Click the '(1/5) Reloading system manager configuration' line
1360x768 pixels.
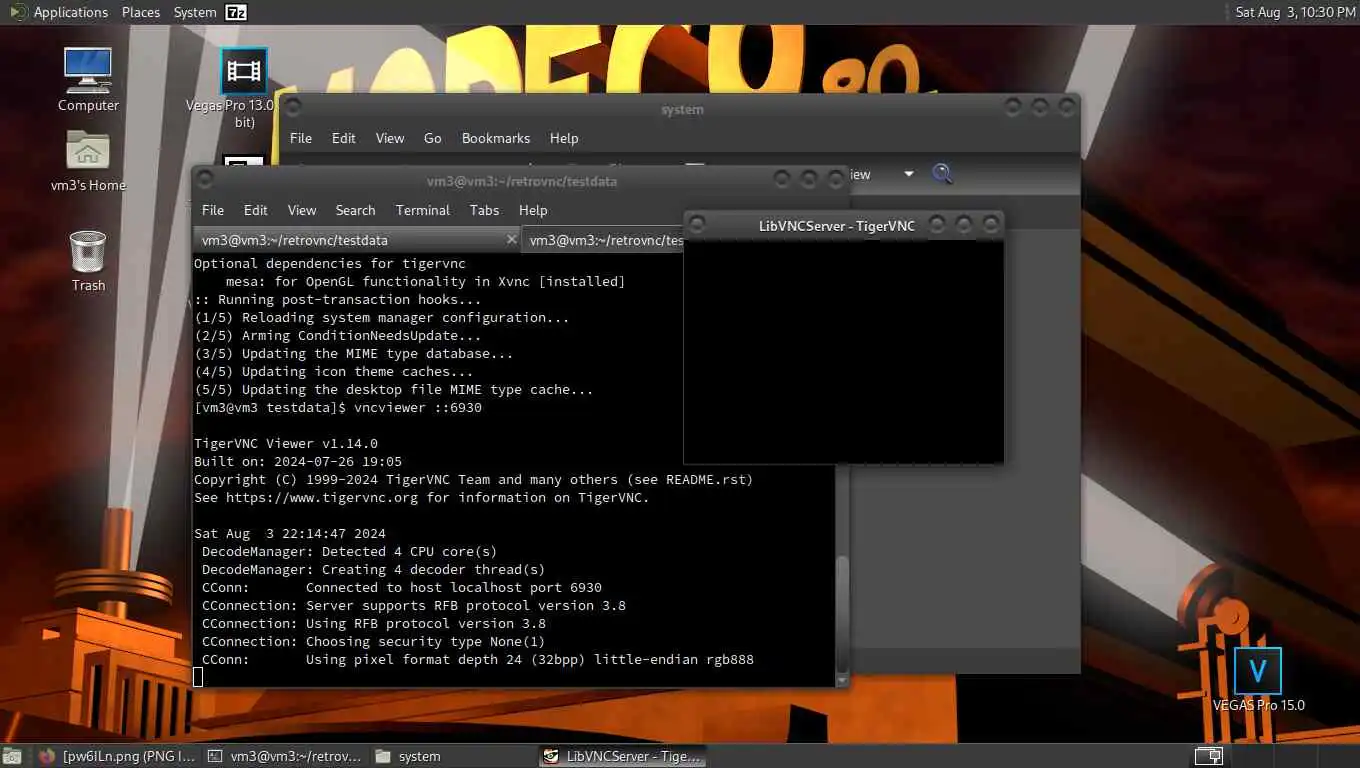[382, 318]
